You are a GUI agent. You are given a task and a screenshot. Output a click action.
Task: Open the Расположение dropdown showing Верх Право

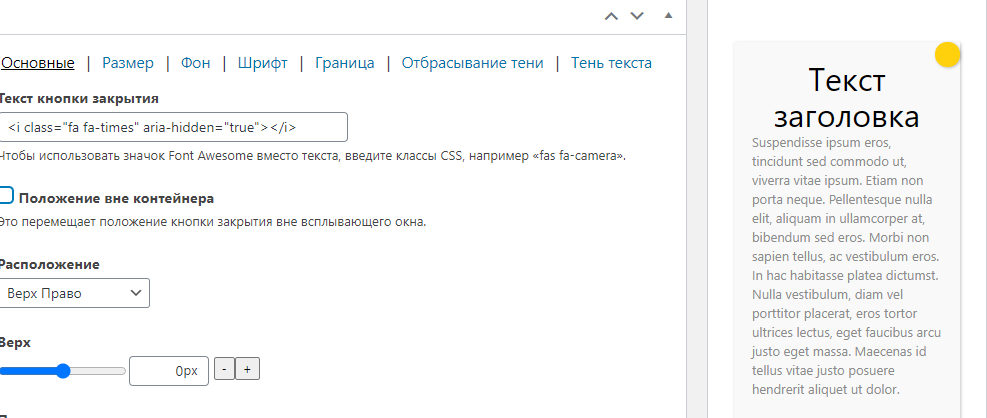click(74, 293)
